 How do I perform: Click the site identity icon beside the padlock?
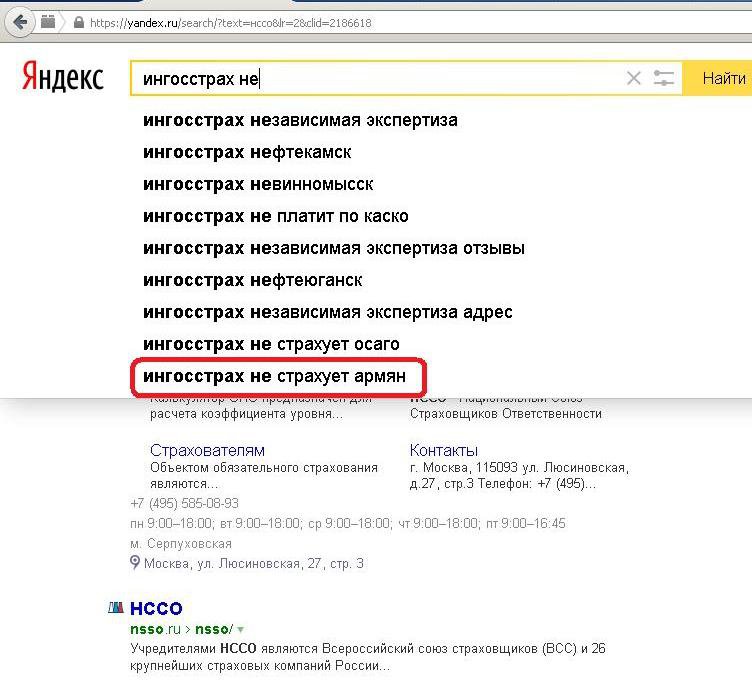point(48,21)
